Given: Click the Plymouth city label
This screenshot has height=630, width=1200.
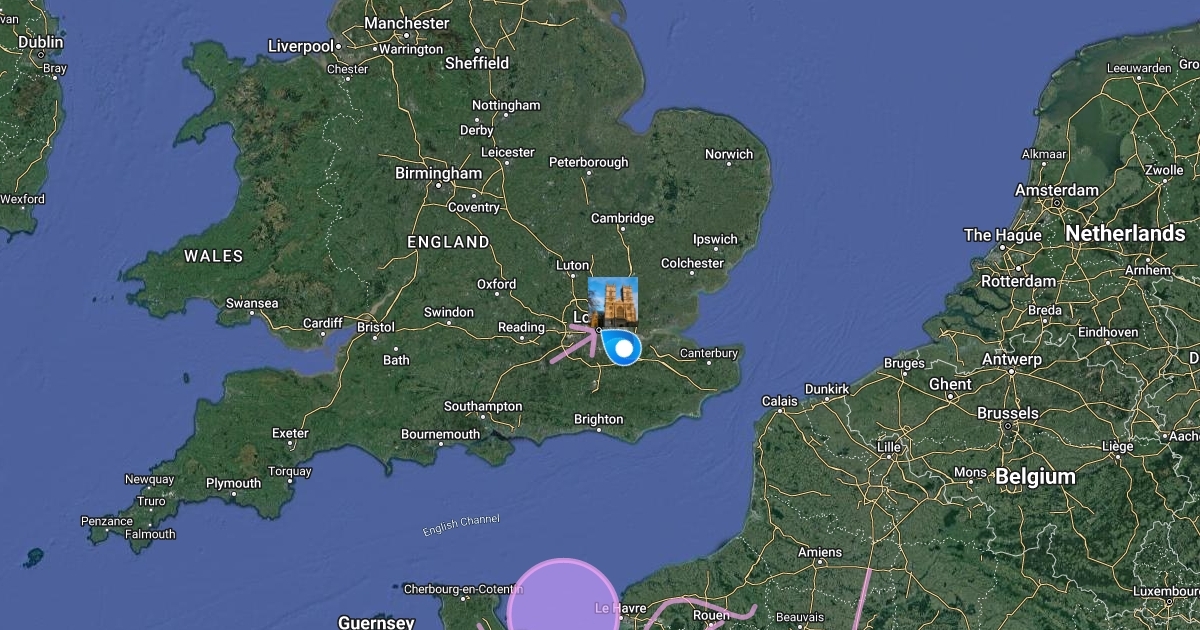Looking at the screenshot, I should coord(233,483).
